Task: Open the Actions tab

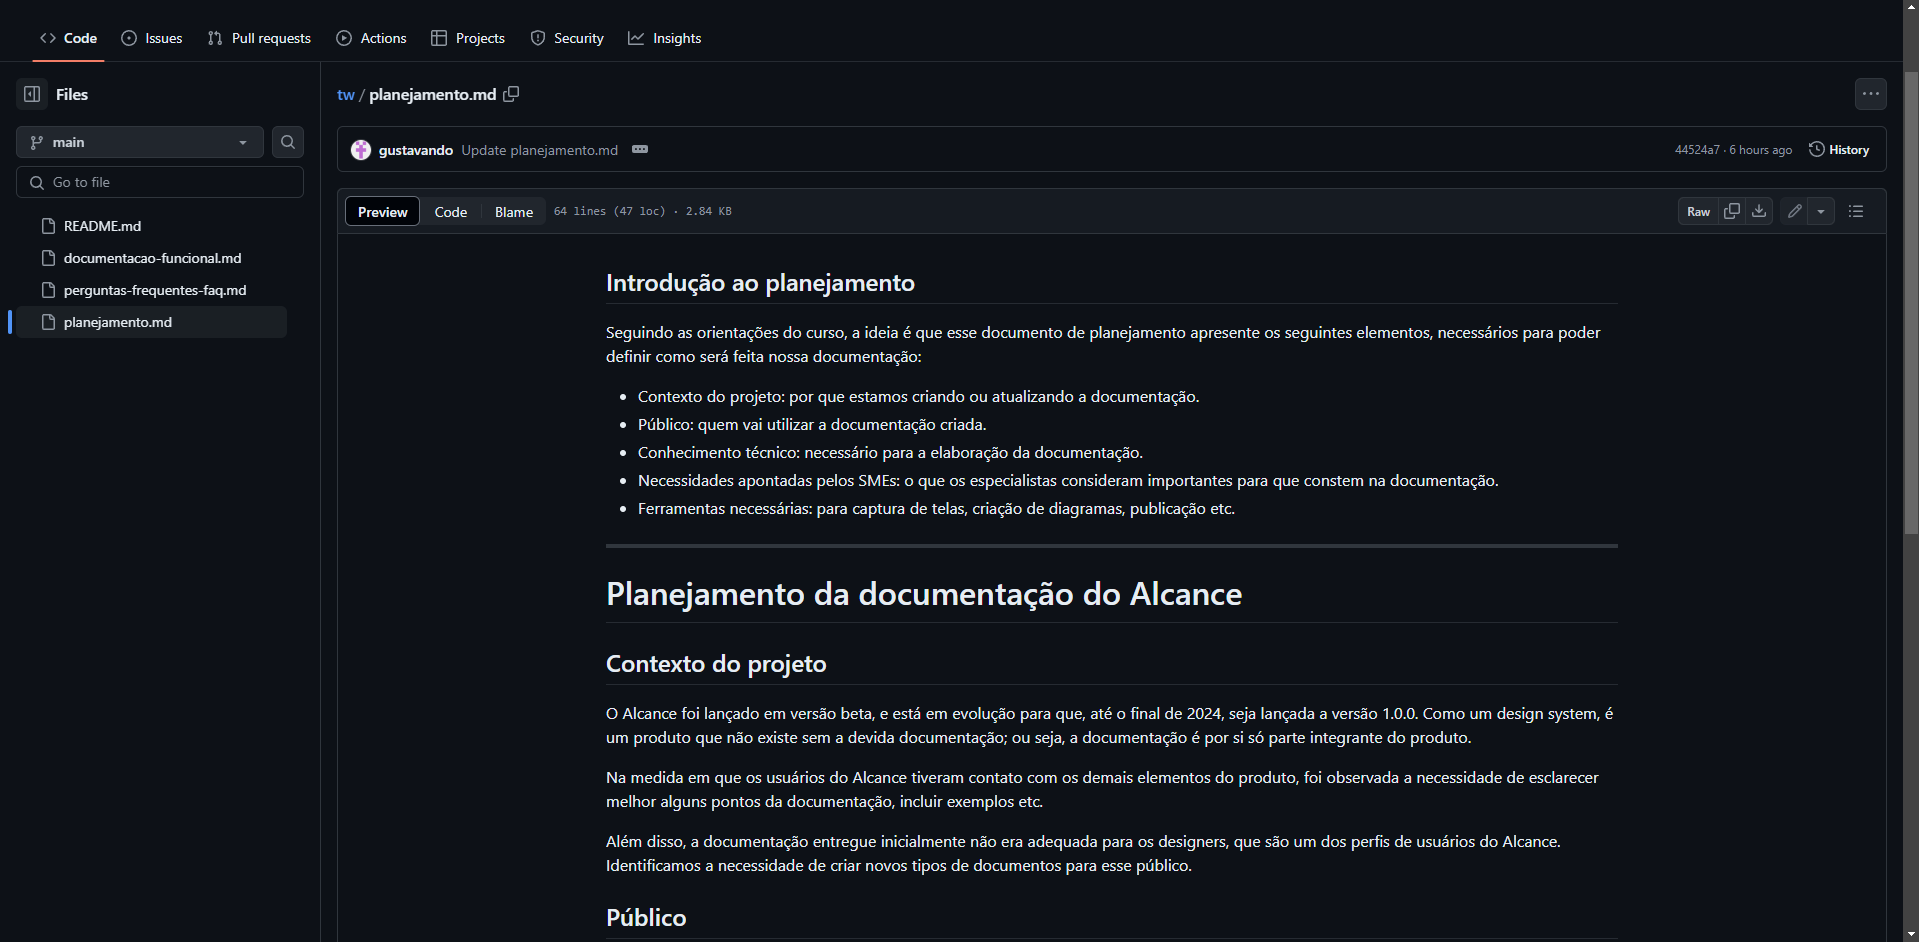Action: [x=371, y=38]
